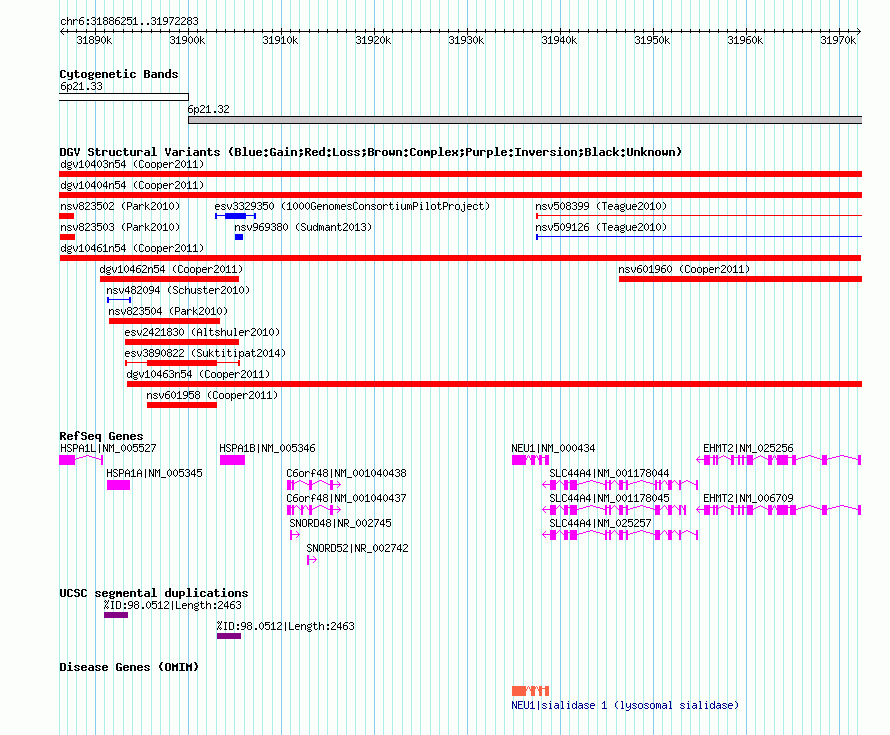
Task: Select the dgv10404n54 (Cooper2011) variant label
Action: tap(132, 186)
